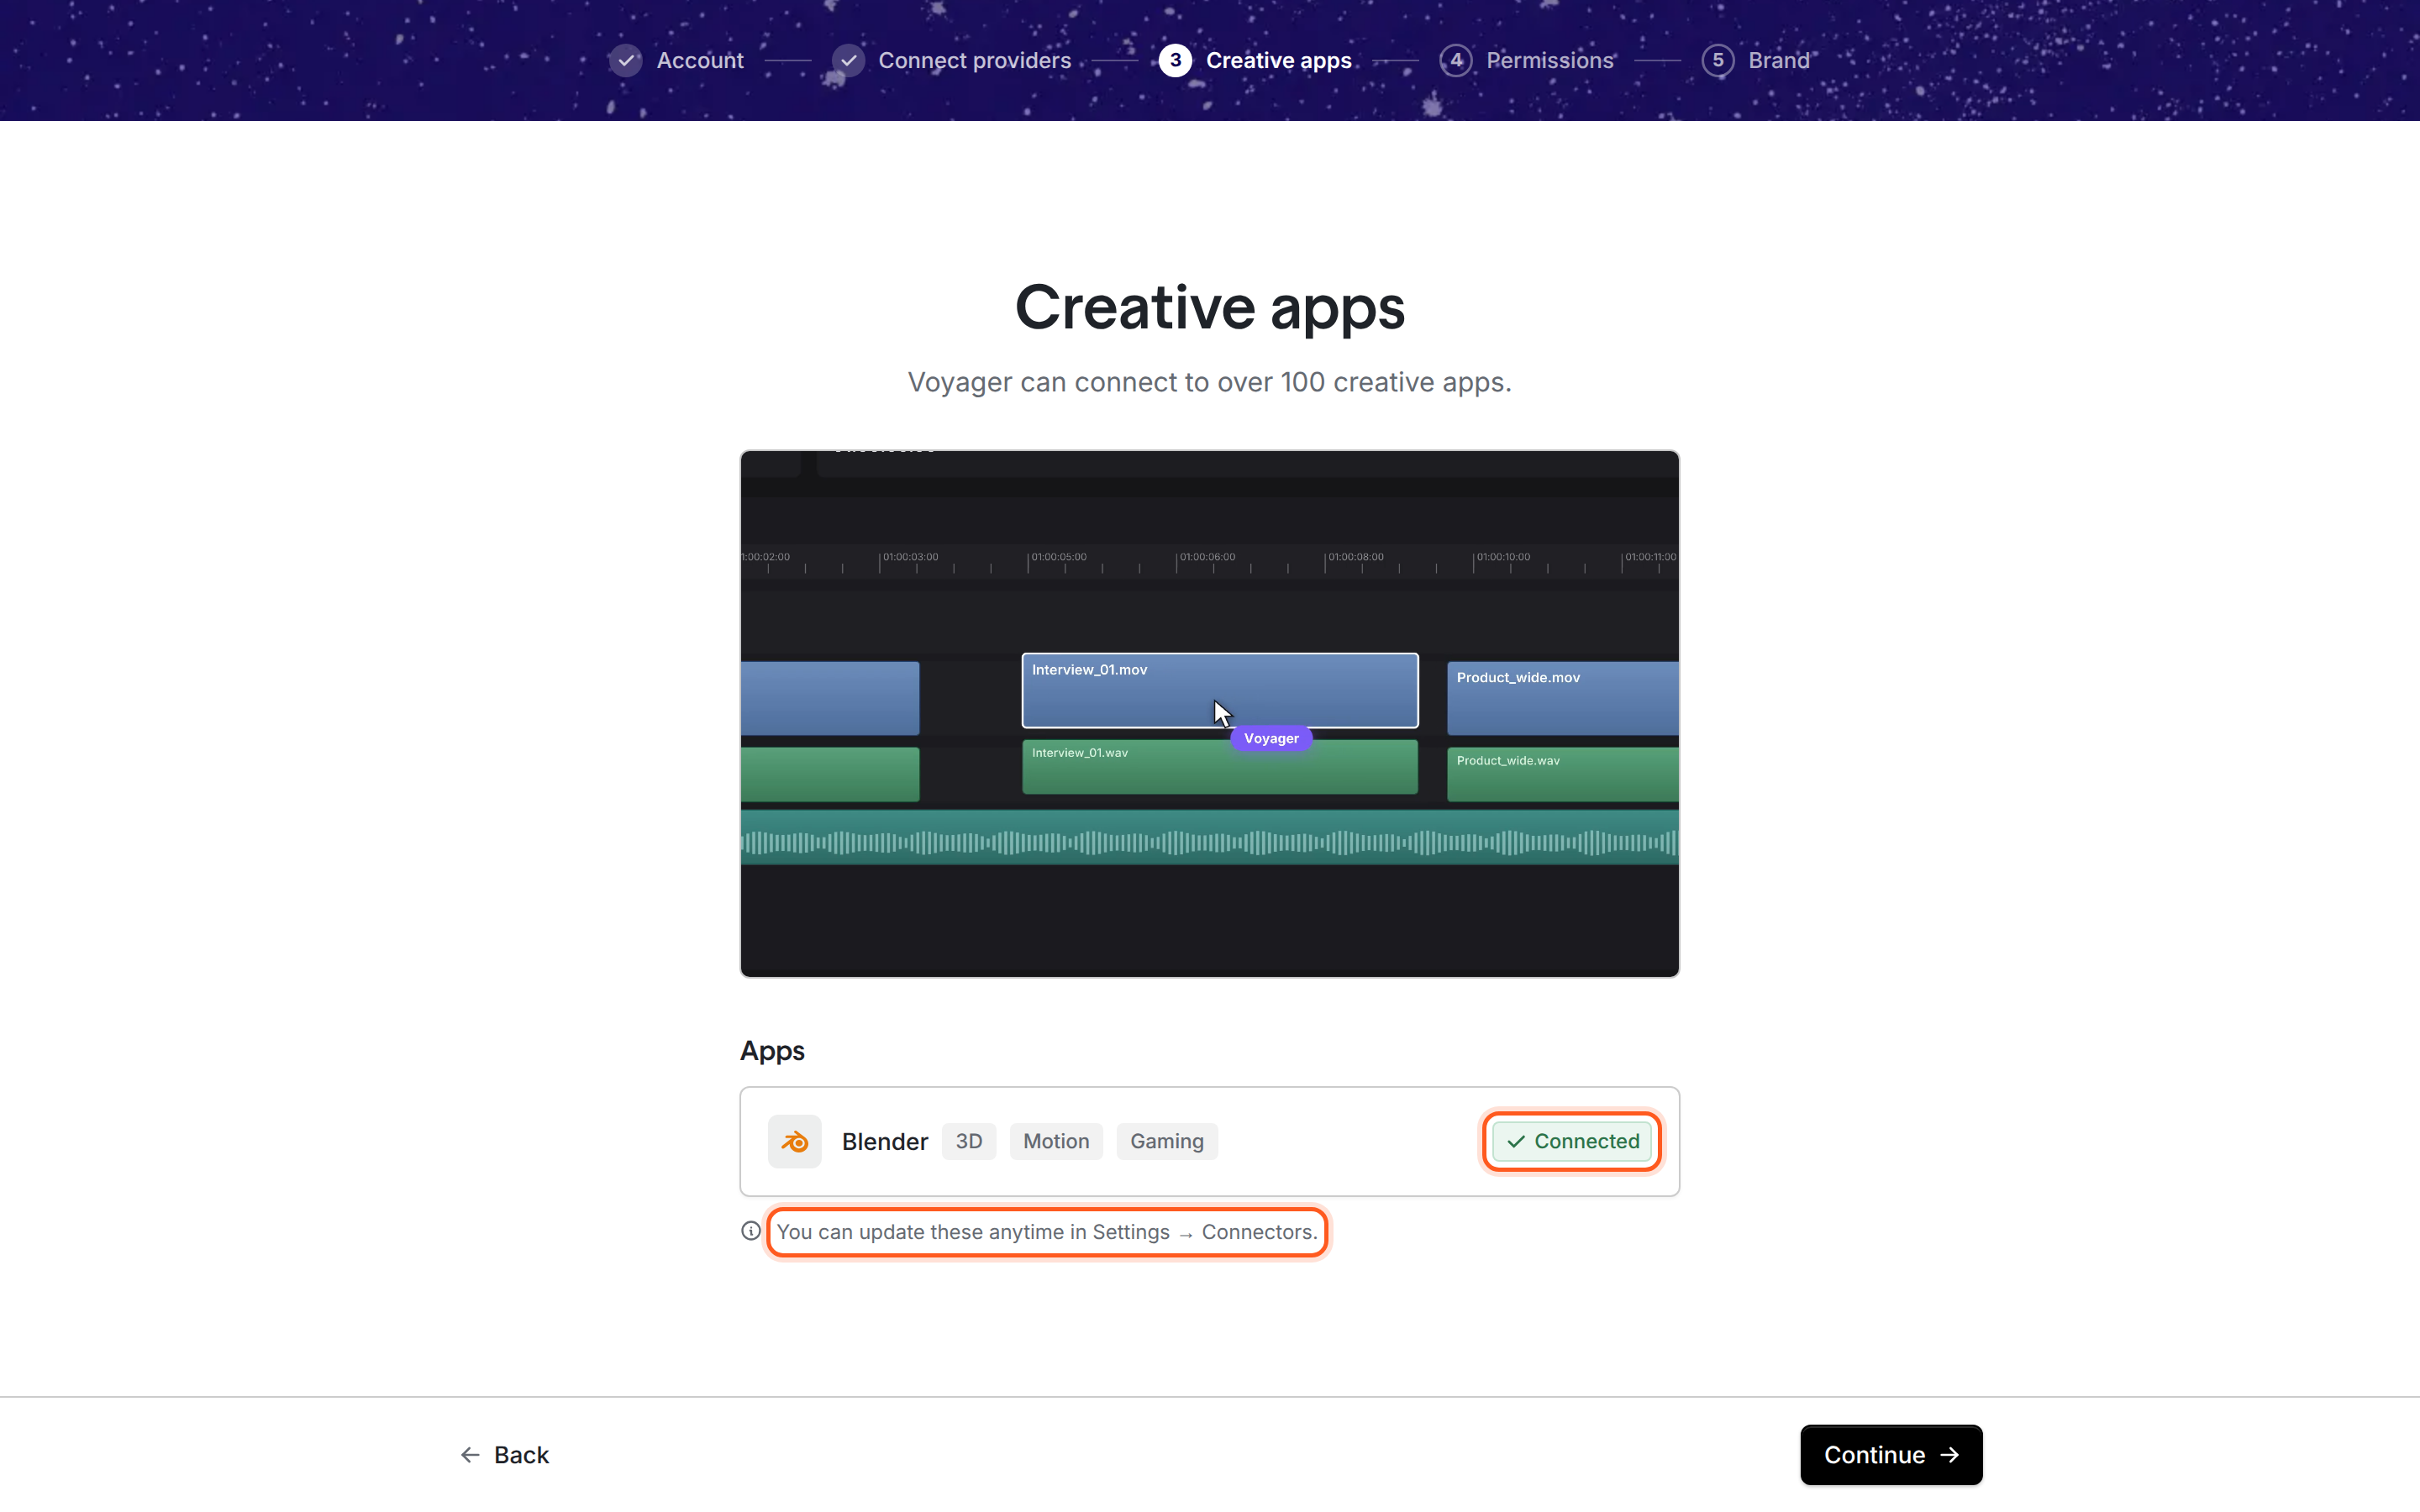The height and width of the screenshot is (1512, 2420).
Task: Jump to the Brand step label
Action: [1779, 60]
